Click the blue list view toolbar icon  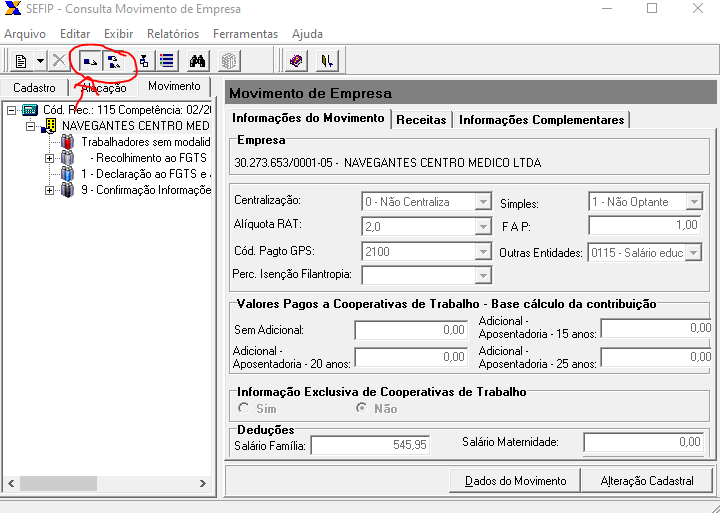[167, 61]
